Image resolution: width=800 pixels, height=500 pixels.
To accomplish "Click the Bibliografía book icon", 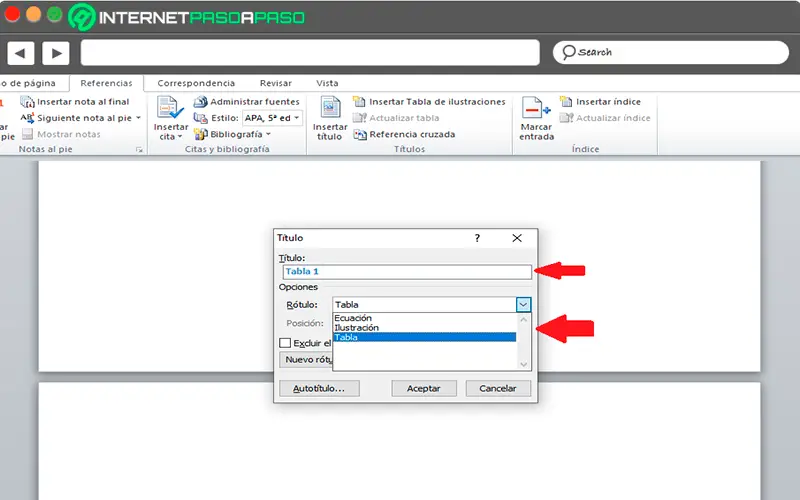I will pos(200,134).
